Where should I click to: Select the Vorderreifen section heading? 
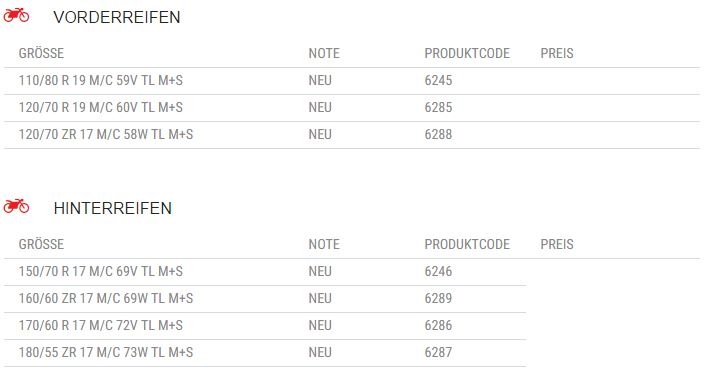tap(117, 17)
